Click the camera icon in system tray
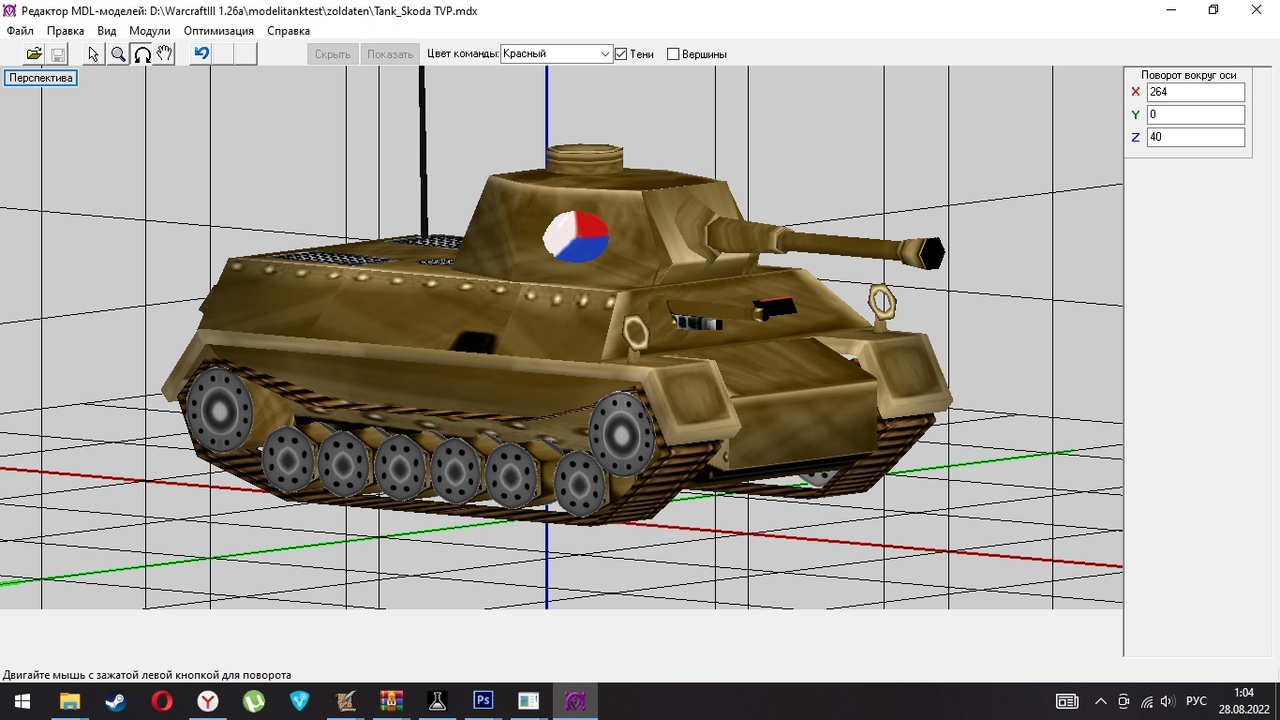1280x720 pixels. [1124, 702]
